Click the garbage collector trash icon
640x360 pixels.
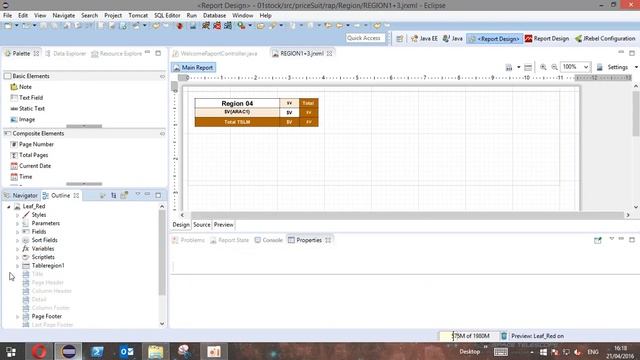pyautogui.click(x=504, y=336)
